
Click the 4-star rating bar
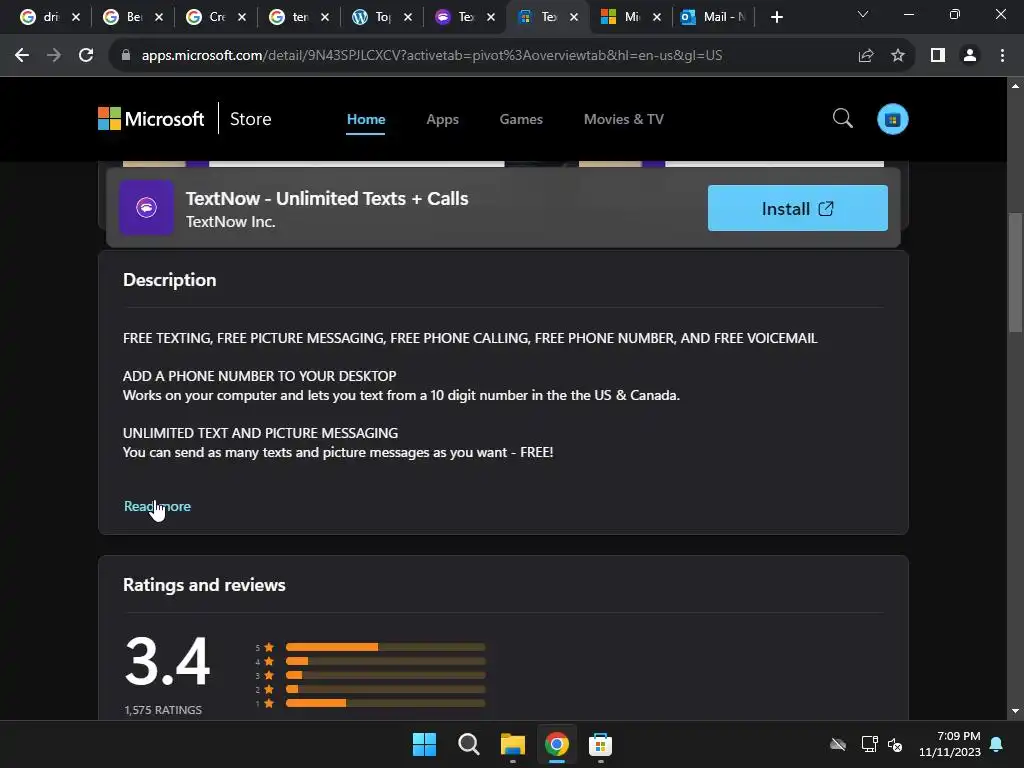[385, 661]
